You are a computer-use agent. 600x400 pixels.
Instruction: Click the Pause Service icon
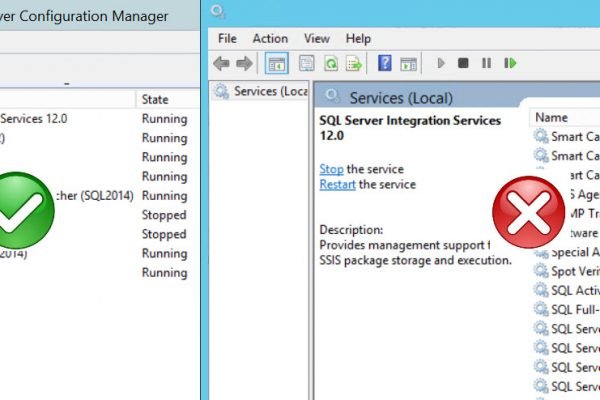(x=486, y=64)
